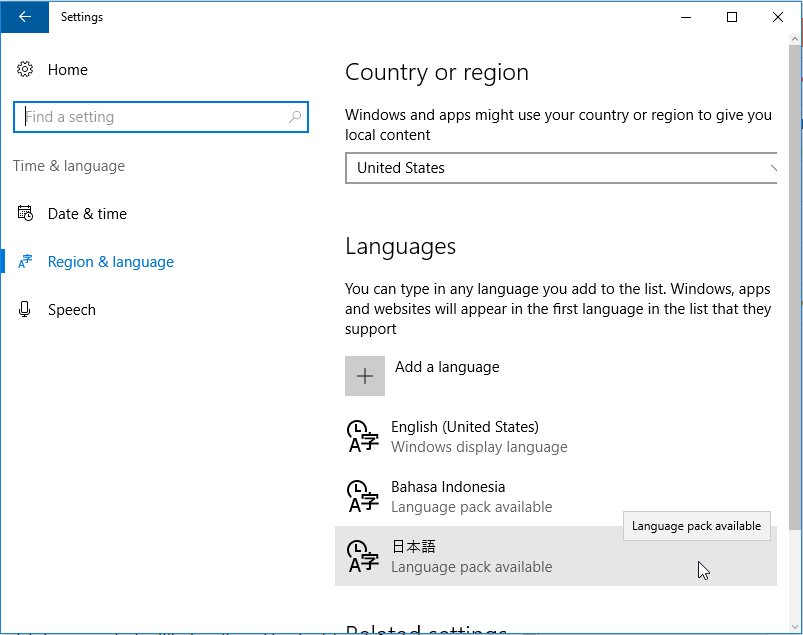Click Language pack available under Bahasa Indonesia

472,507
